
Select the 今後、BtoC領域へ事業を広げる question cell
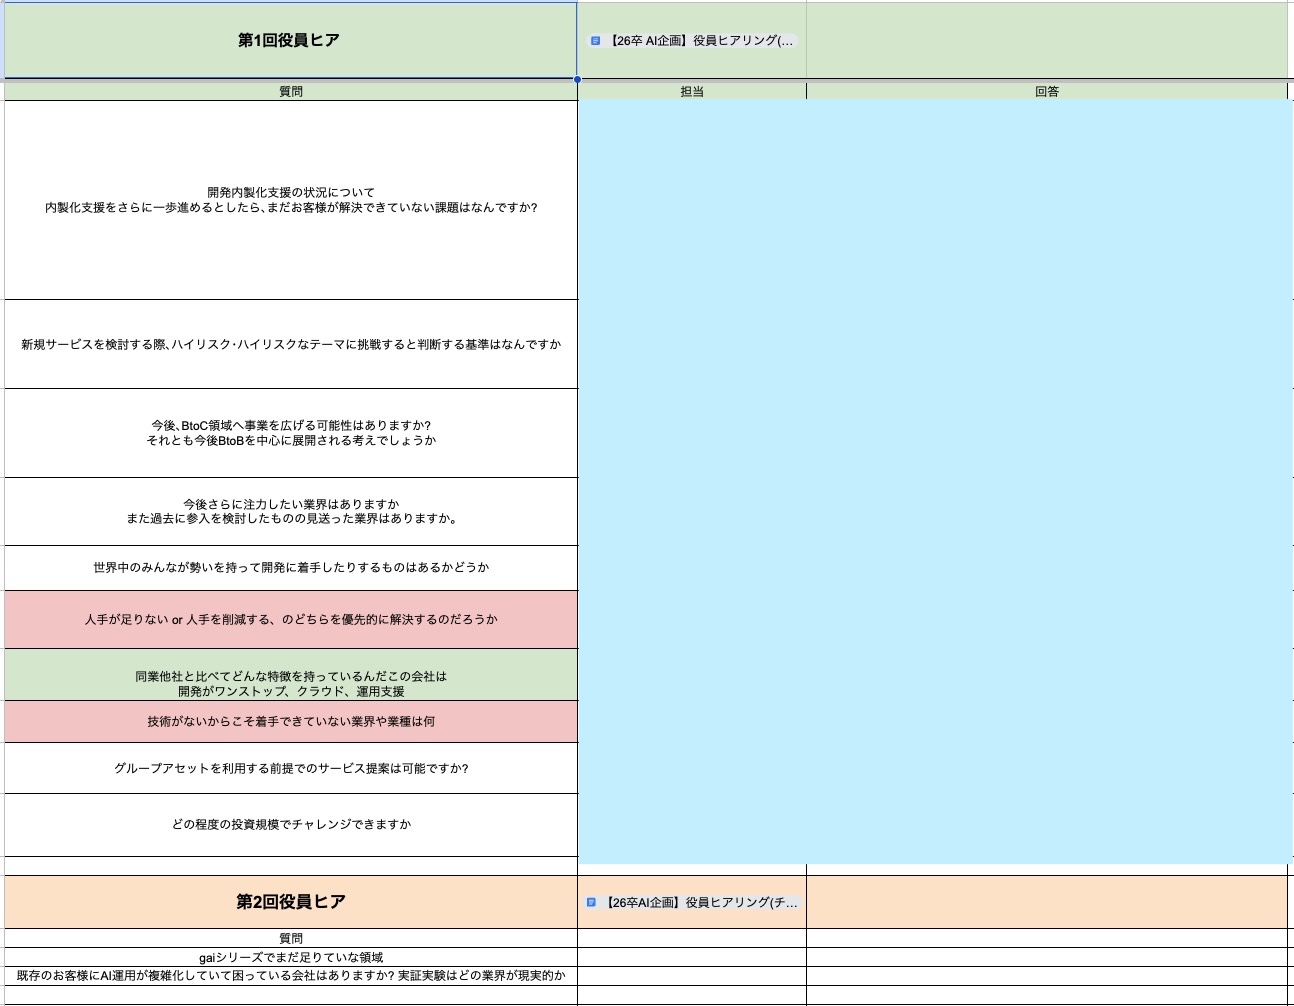(291, 433)
